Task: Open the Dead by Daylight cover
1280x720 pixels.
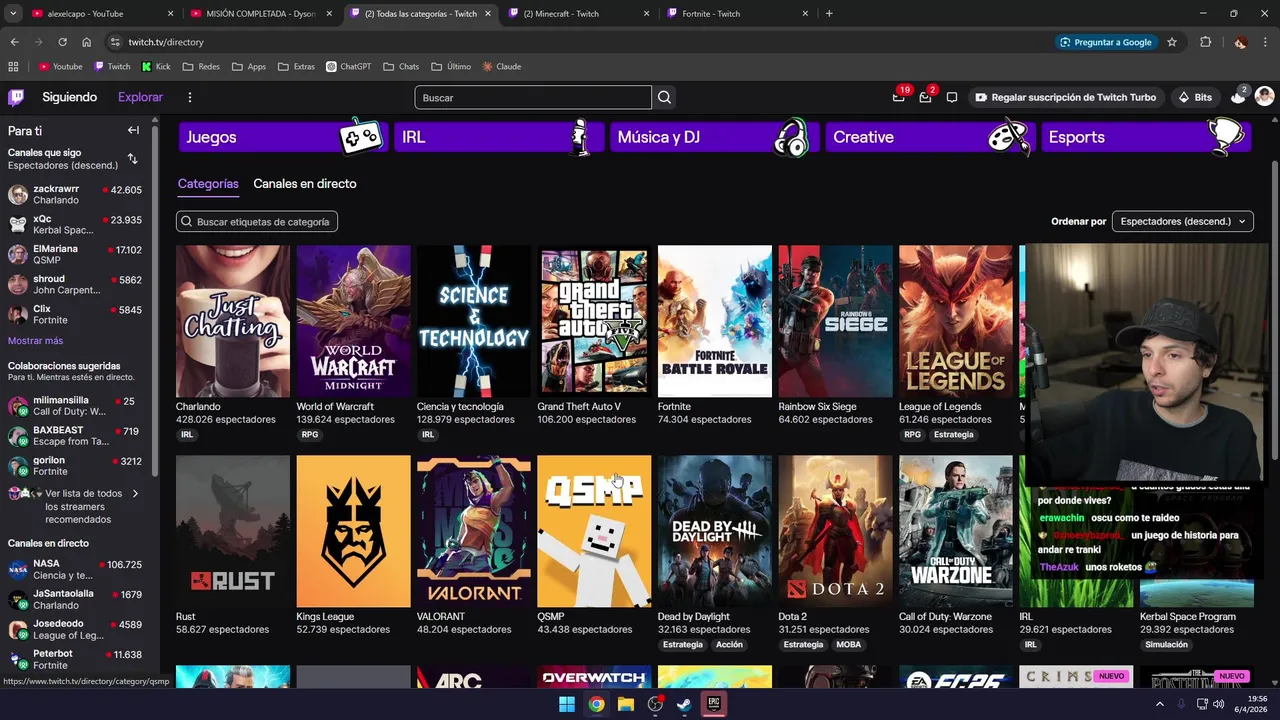Action: click(x=715, y=531)
